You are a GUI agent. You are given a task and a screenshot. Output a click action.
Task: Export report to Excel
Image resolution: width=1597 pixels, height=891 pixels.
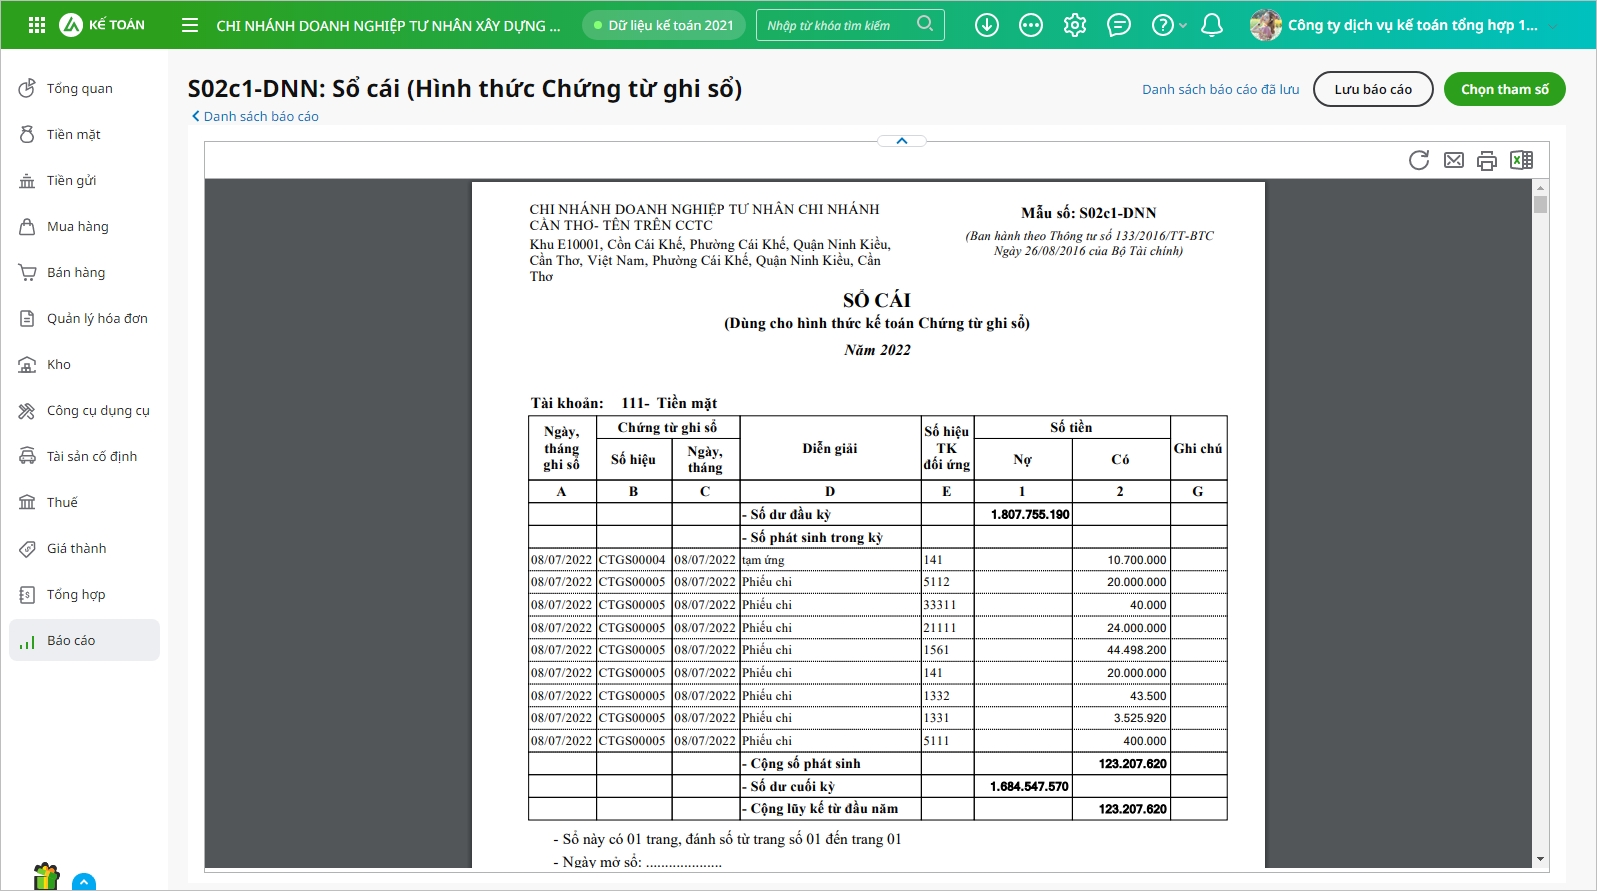point(1521,160)
